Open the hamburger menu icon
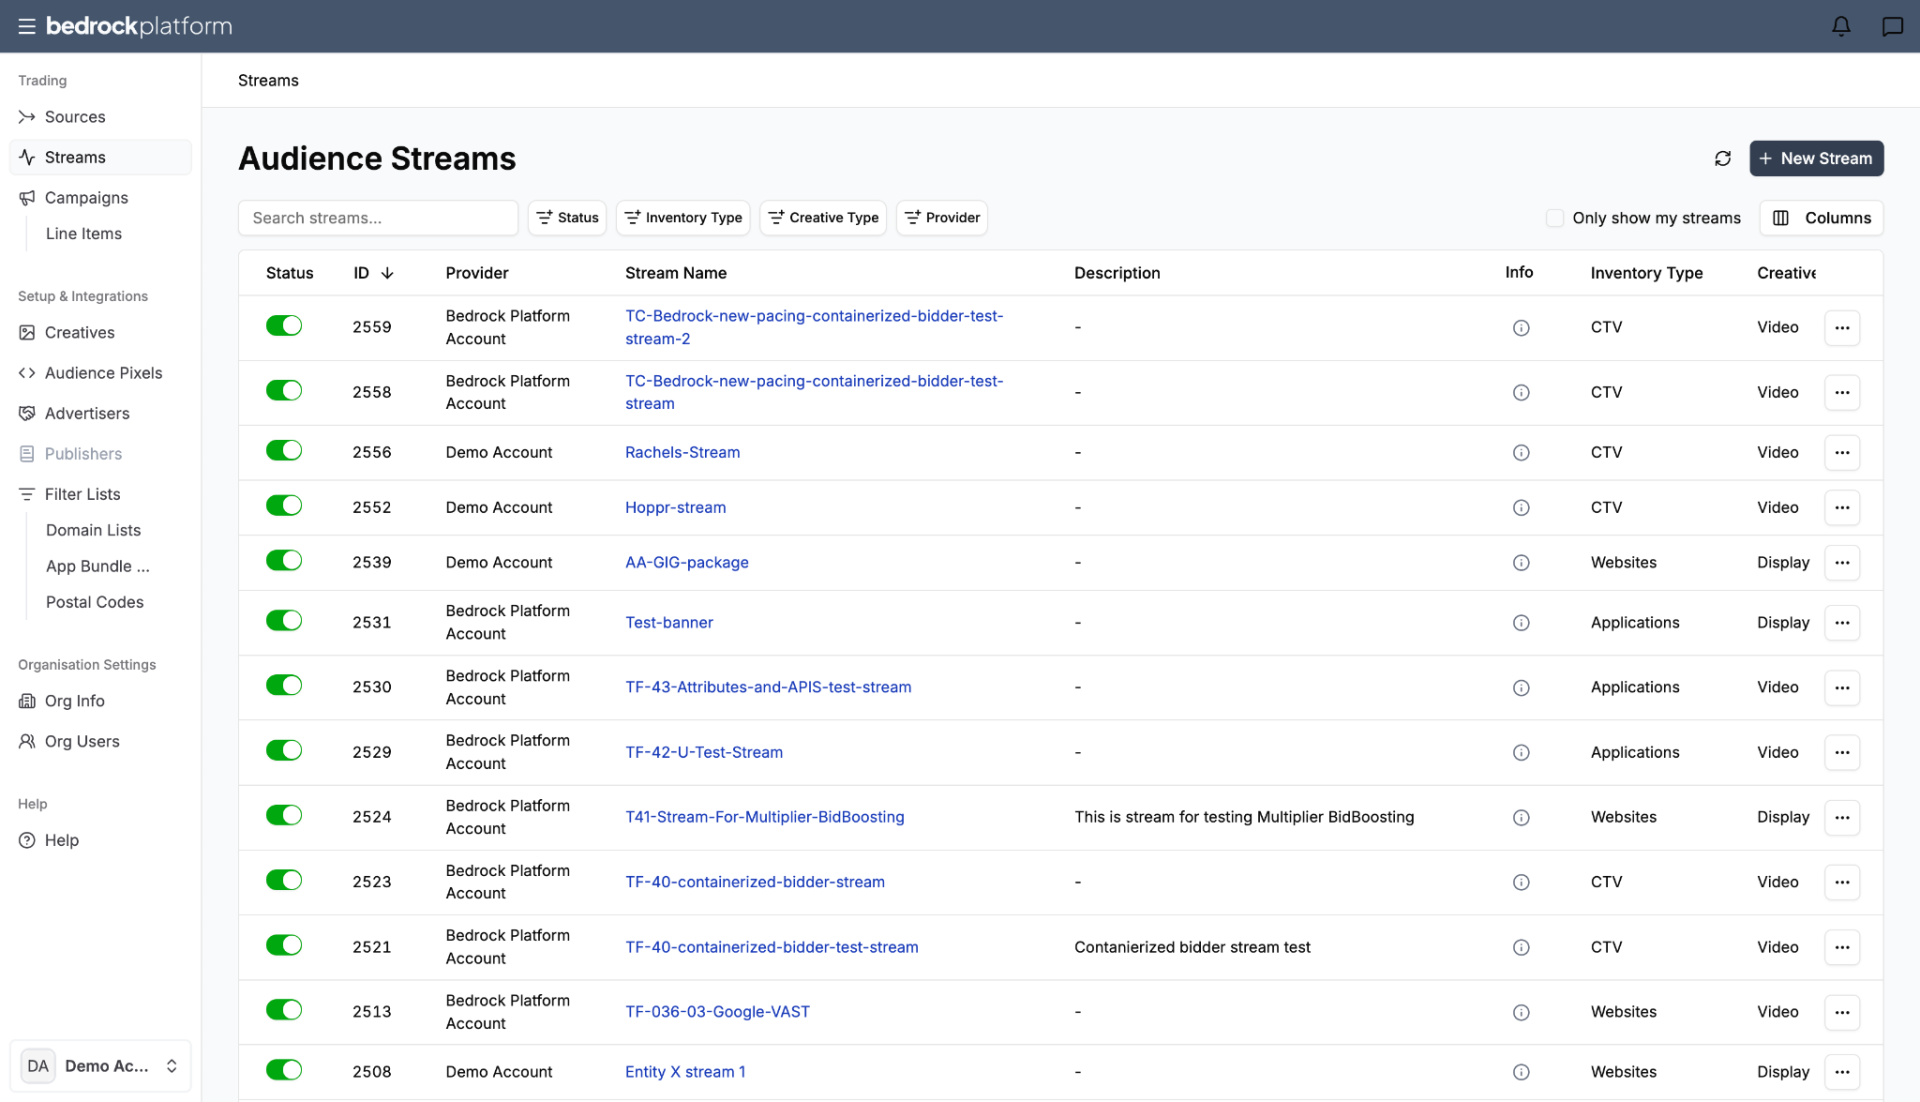 [27, 27]
